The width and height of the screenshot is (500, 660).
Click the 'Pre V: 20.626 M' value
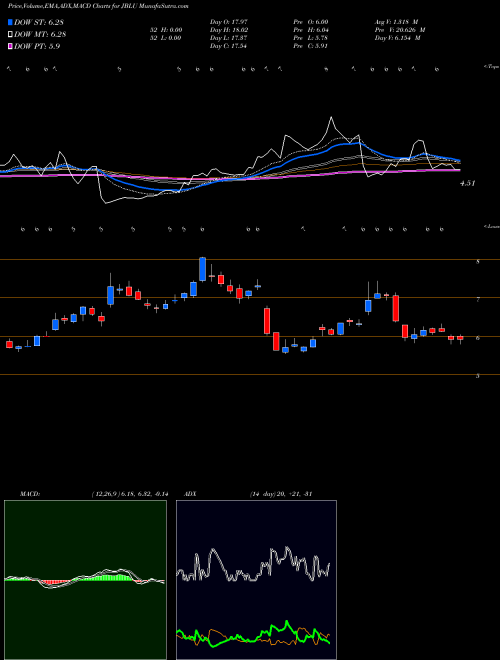(400, 30)
